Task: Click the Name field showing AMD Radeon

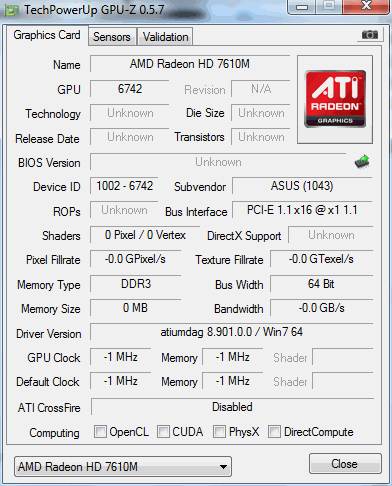Action: [x=190, y=64]
